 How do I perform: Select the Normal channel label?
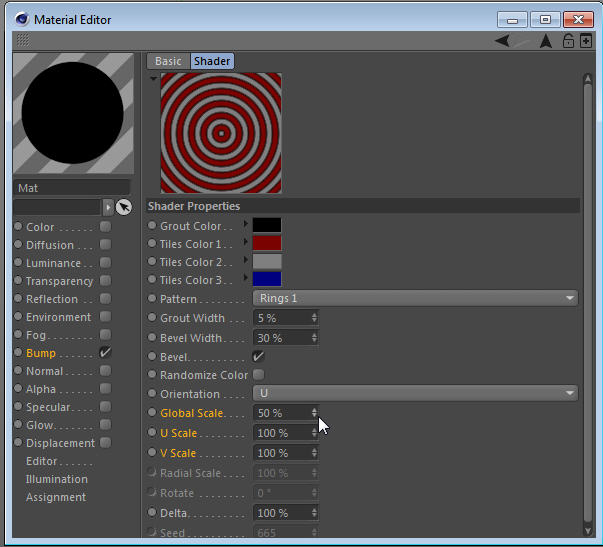coord(44,371)
